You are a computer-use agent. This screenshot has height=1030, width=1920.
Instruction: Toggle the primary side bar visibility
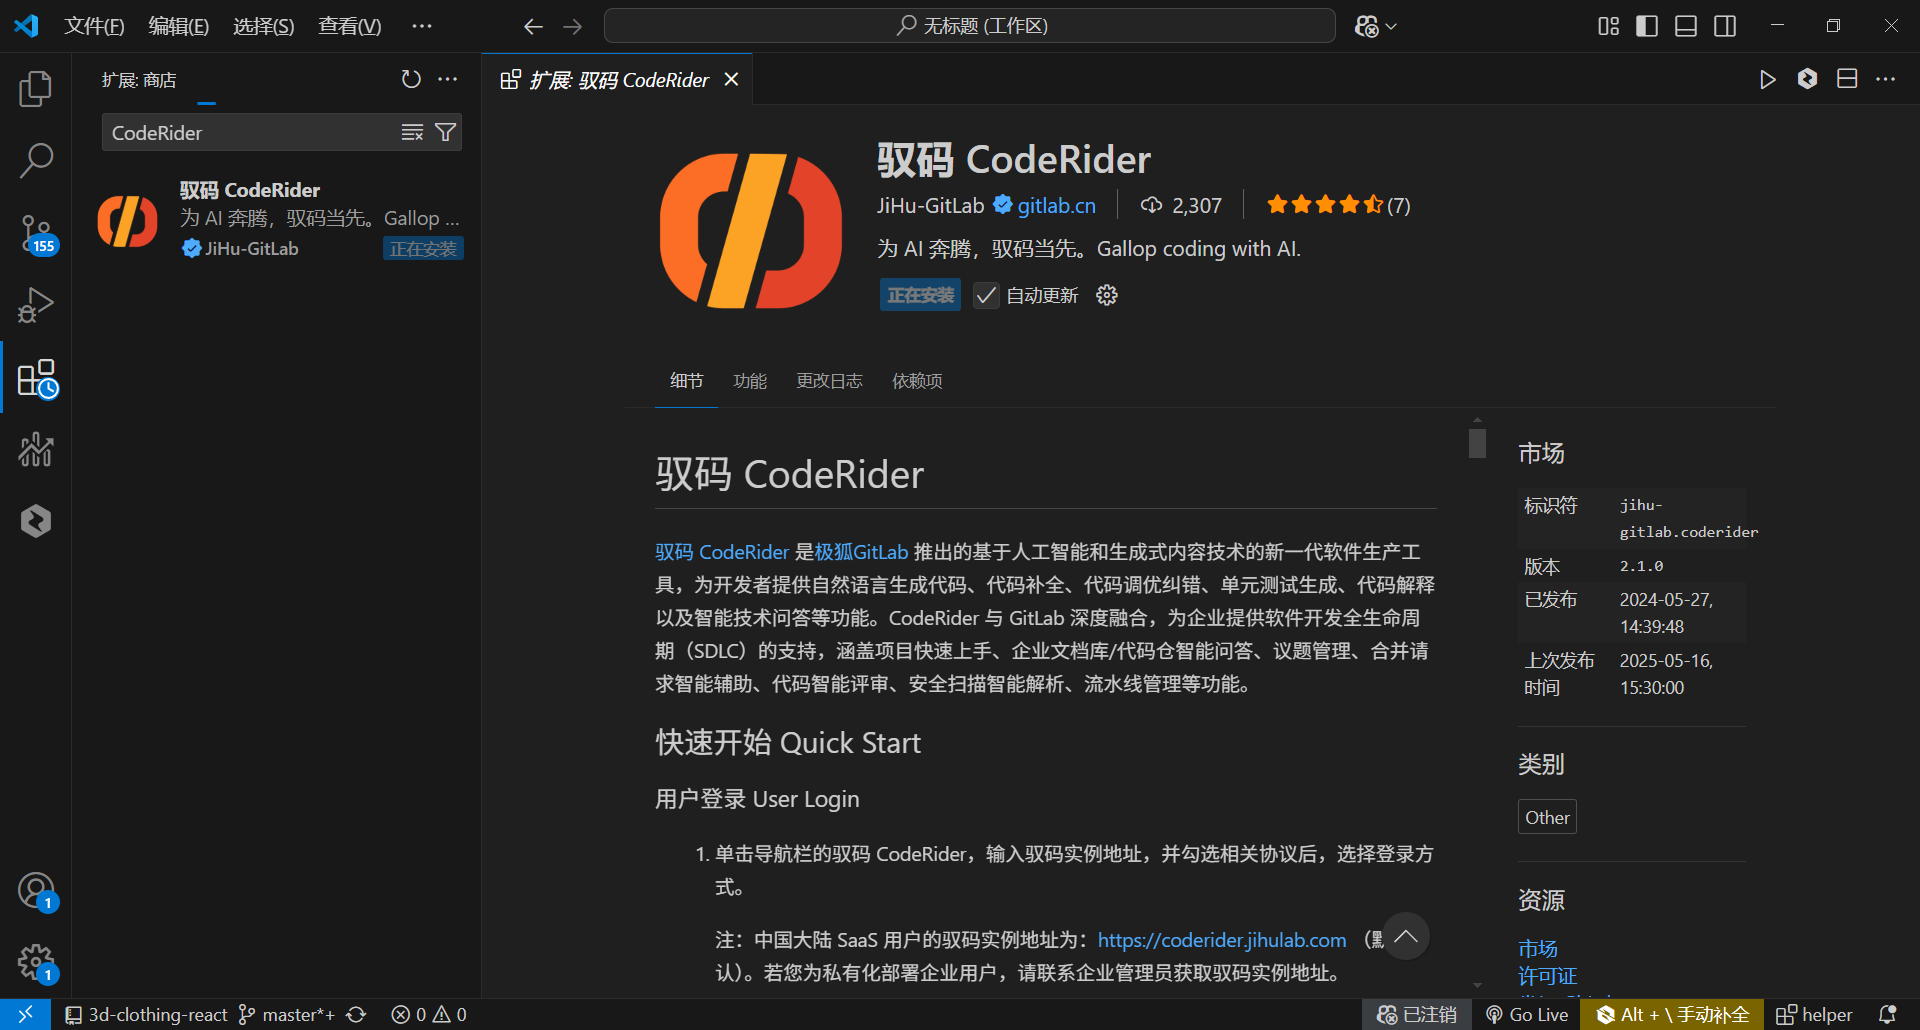pyautogui.click(x=1646, y=26)
